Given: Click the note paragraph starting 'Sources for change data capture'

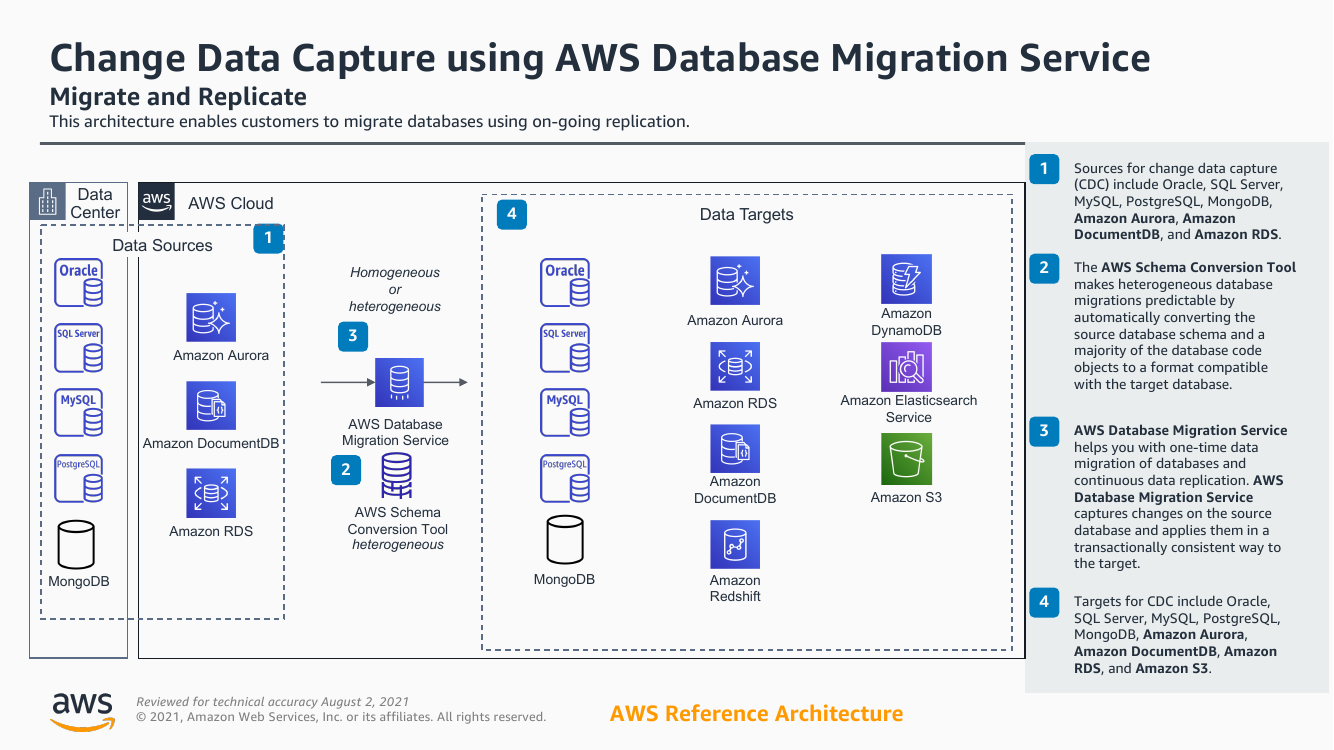Looking at the screenshot, I should pos(1178,202).
